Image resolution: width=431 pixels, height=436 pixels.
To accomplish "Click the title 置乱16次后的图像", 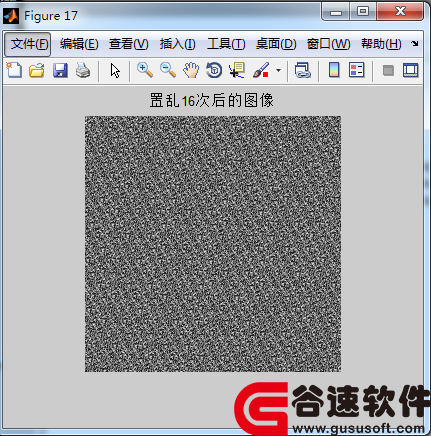I will pyautogui.click(x=212, y=100).
